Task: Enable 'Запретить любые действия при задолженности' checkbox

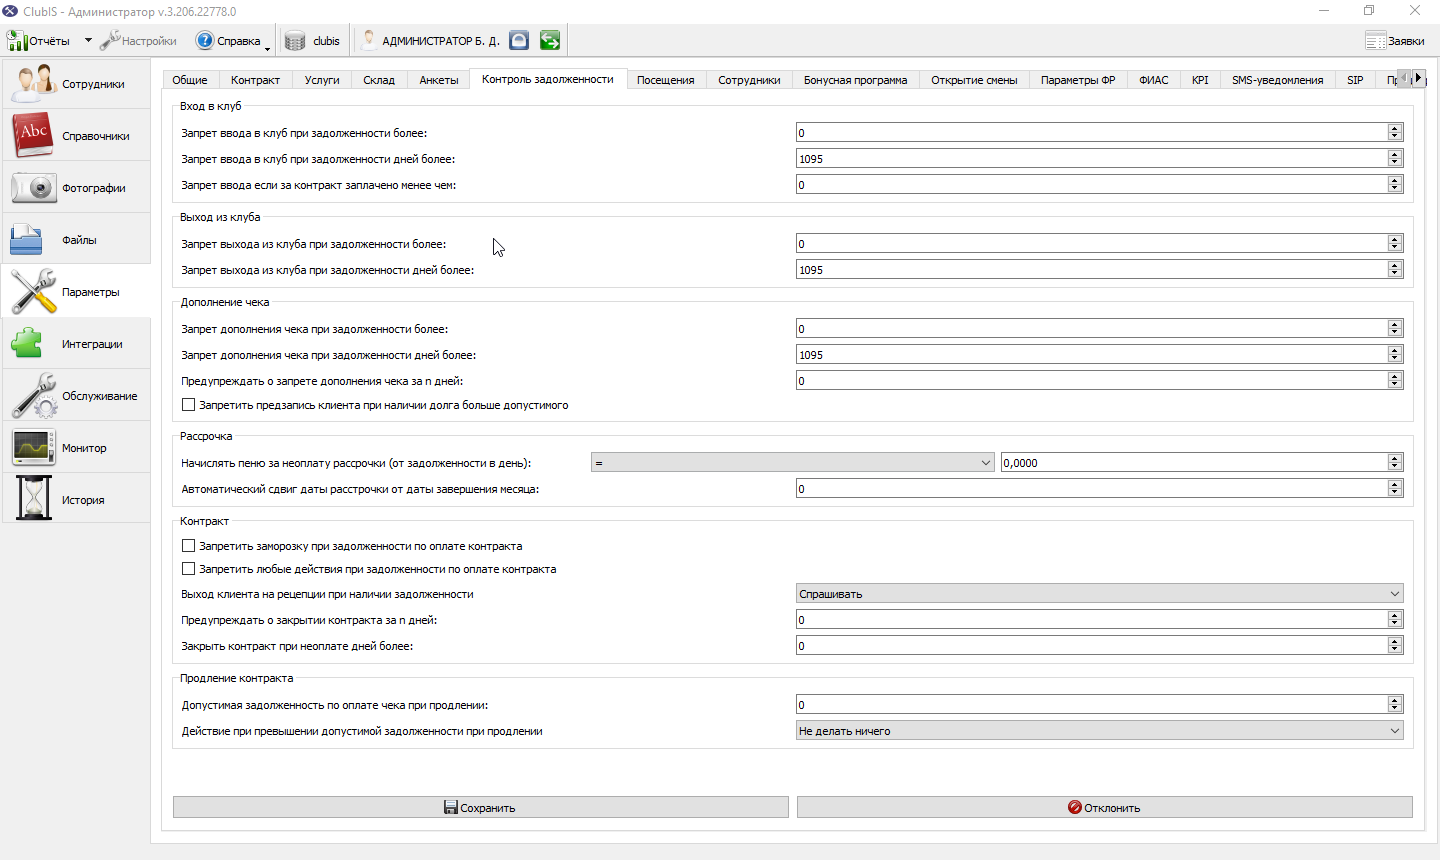Action: point(188,569)
